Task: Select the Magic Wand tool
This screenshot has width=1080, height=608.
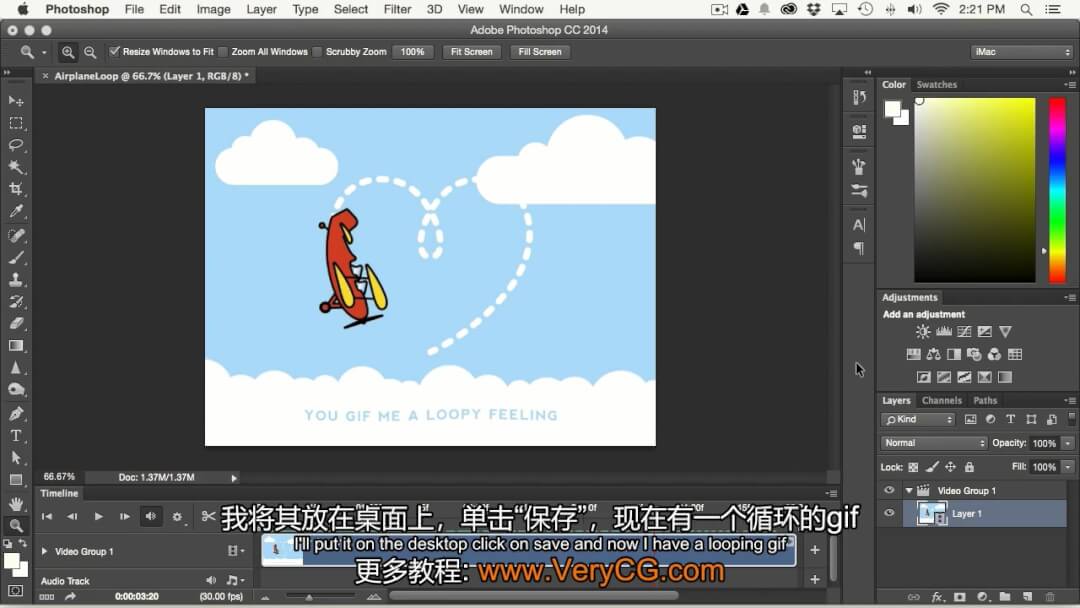Action: point(16,167)
